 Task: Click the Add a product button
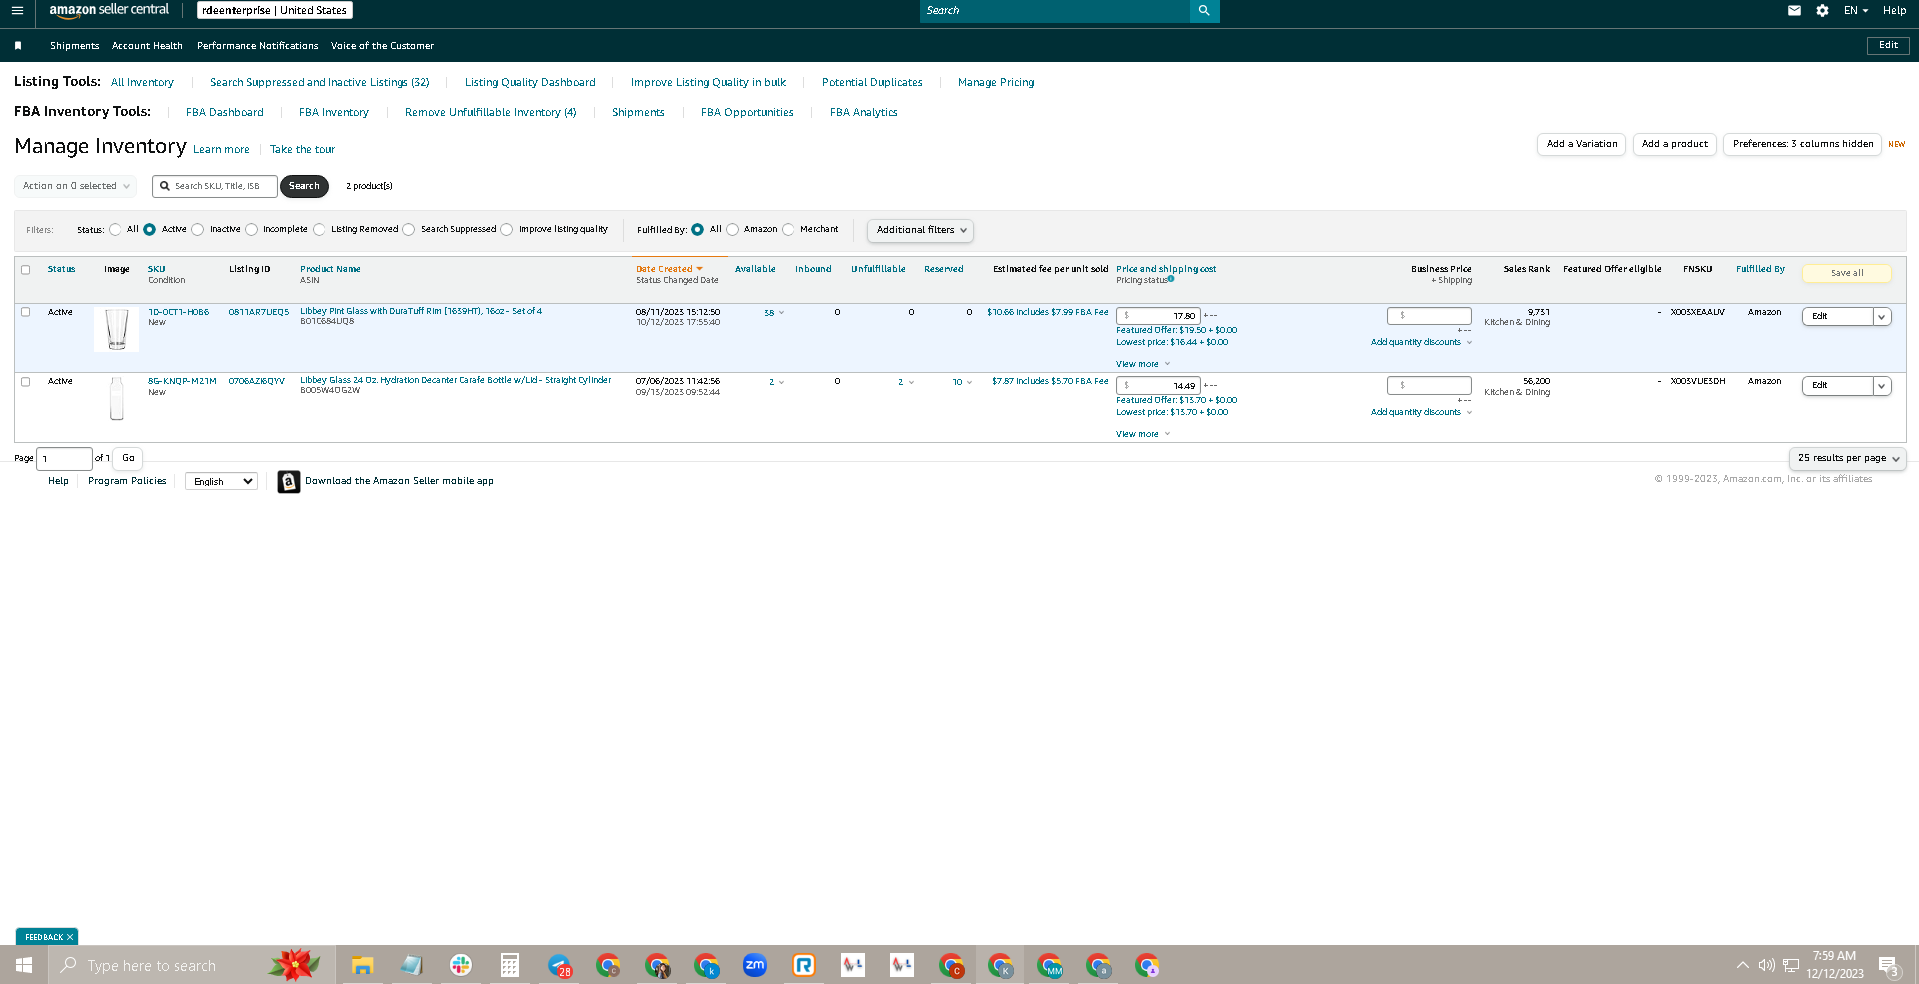(x=1675, y=144)
